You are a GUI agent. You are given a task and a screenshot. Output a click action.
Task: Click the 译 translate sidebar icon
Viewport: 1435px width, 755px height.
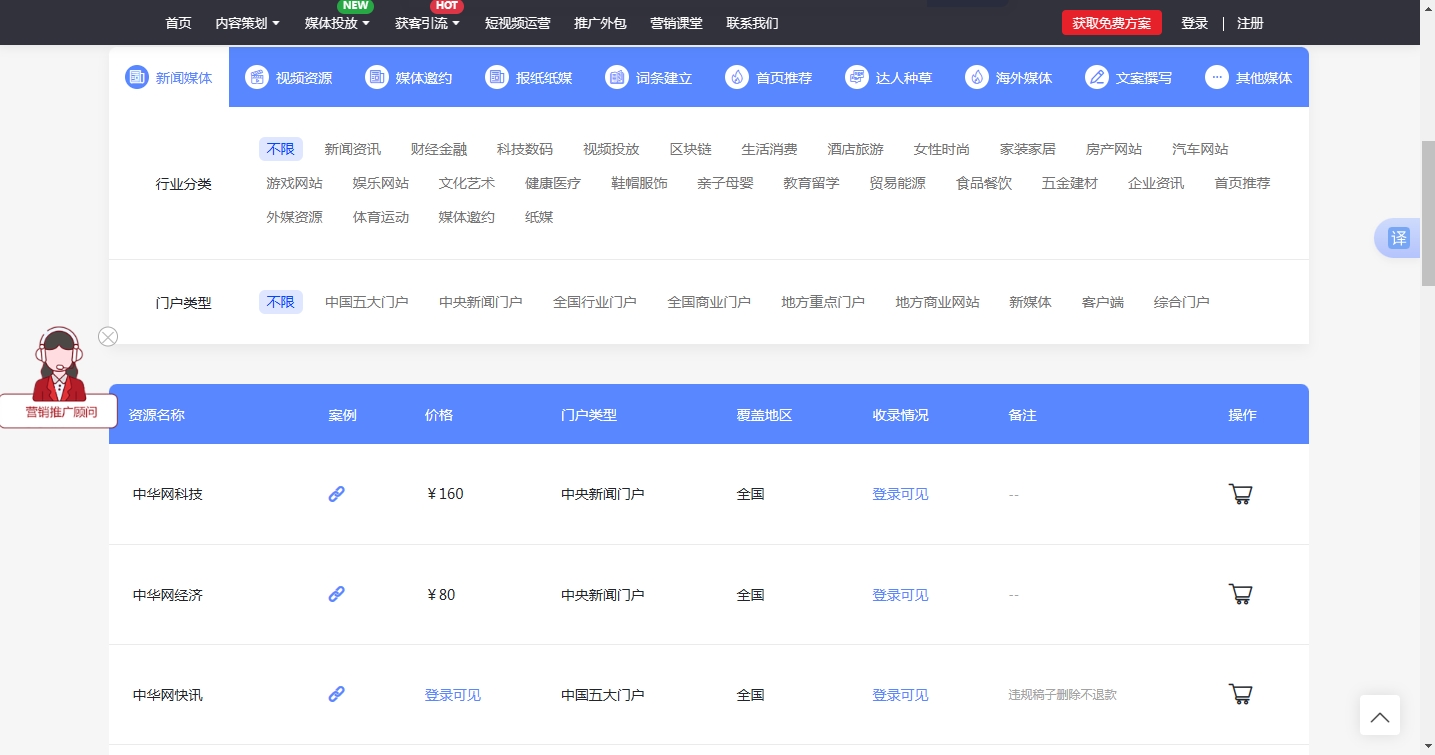(1398, 238)
